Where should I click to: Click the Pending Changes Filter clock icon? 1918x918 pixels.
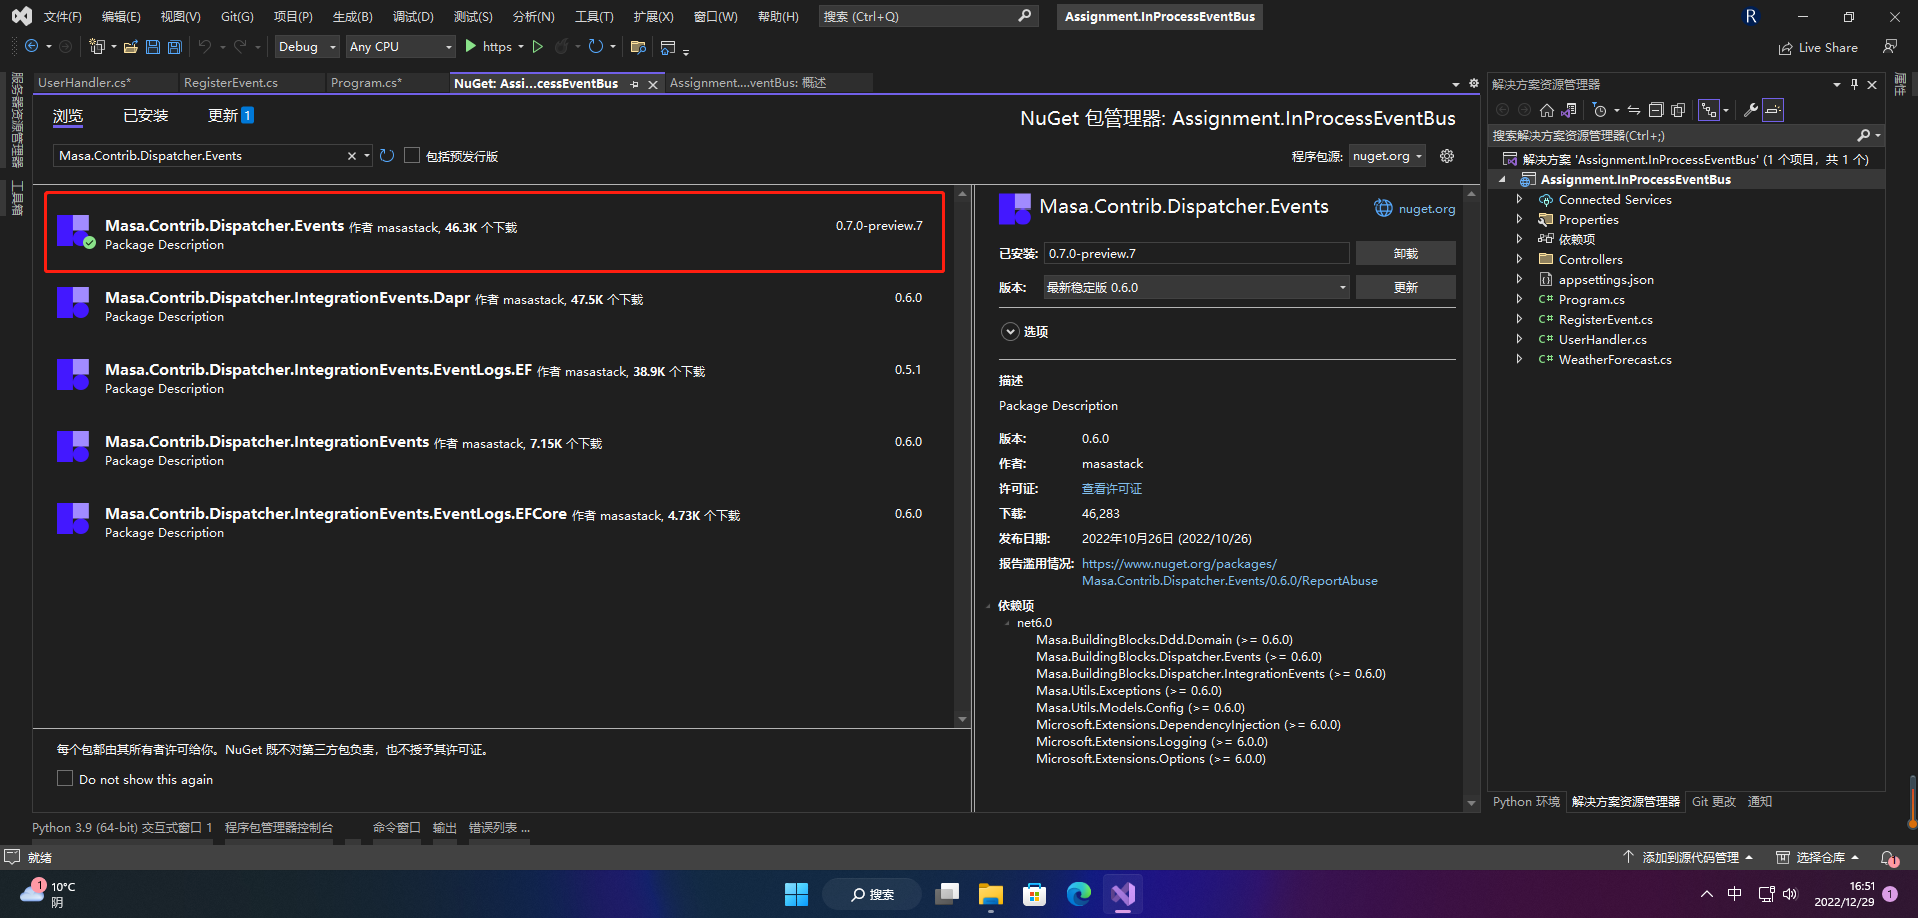pos(1600,110)
